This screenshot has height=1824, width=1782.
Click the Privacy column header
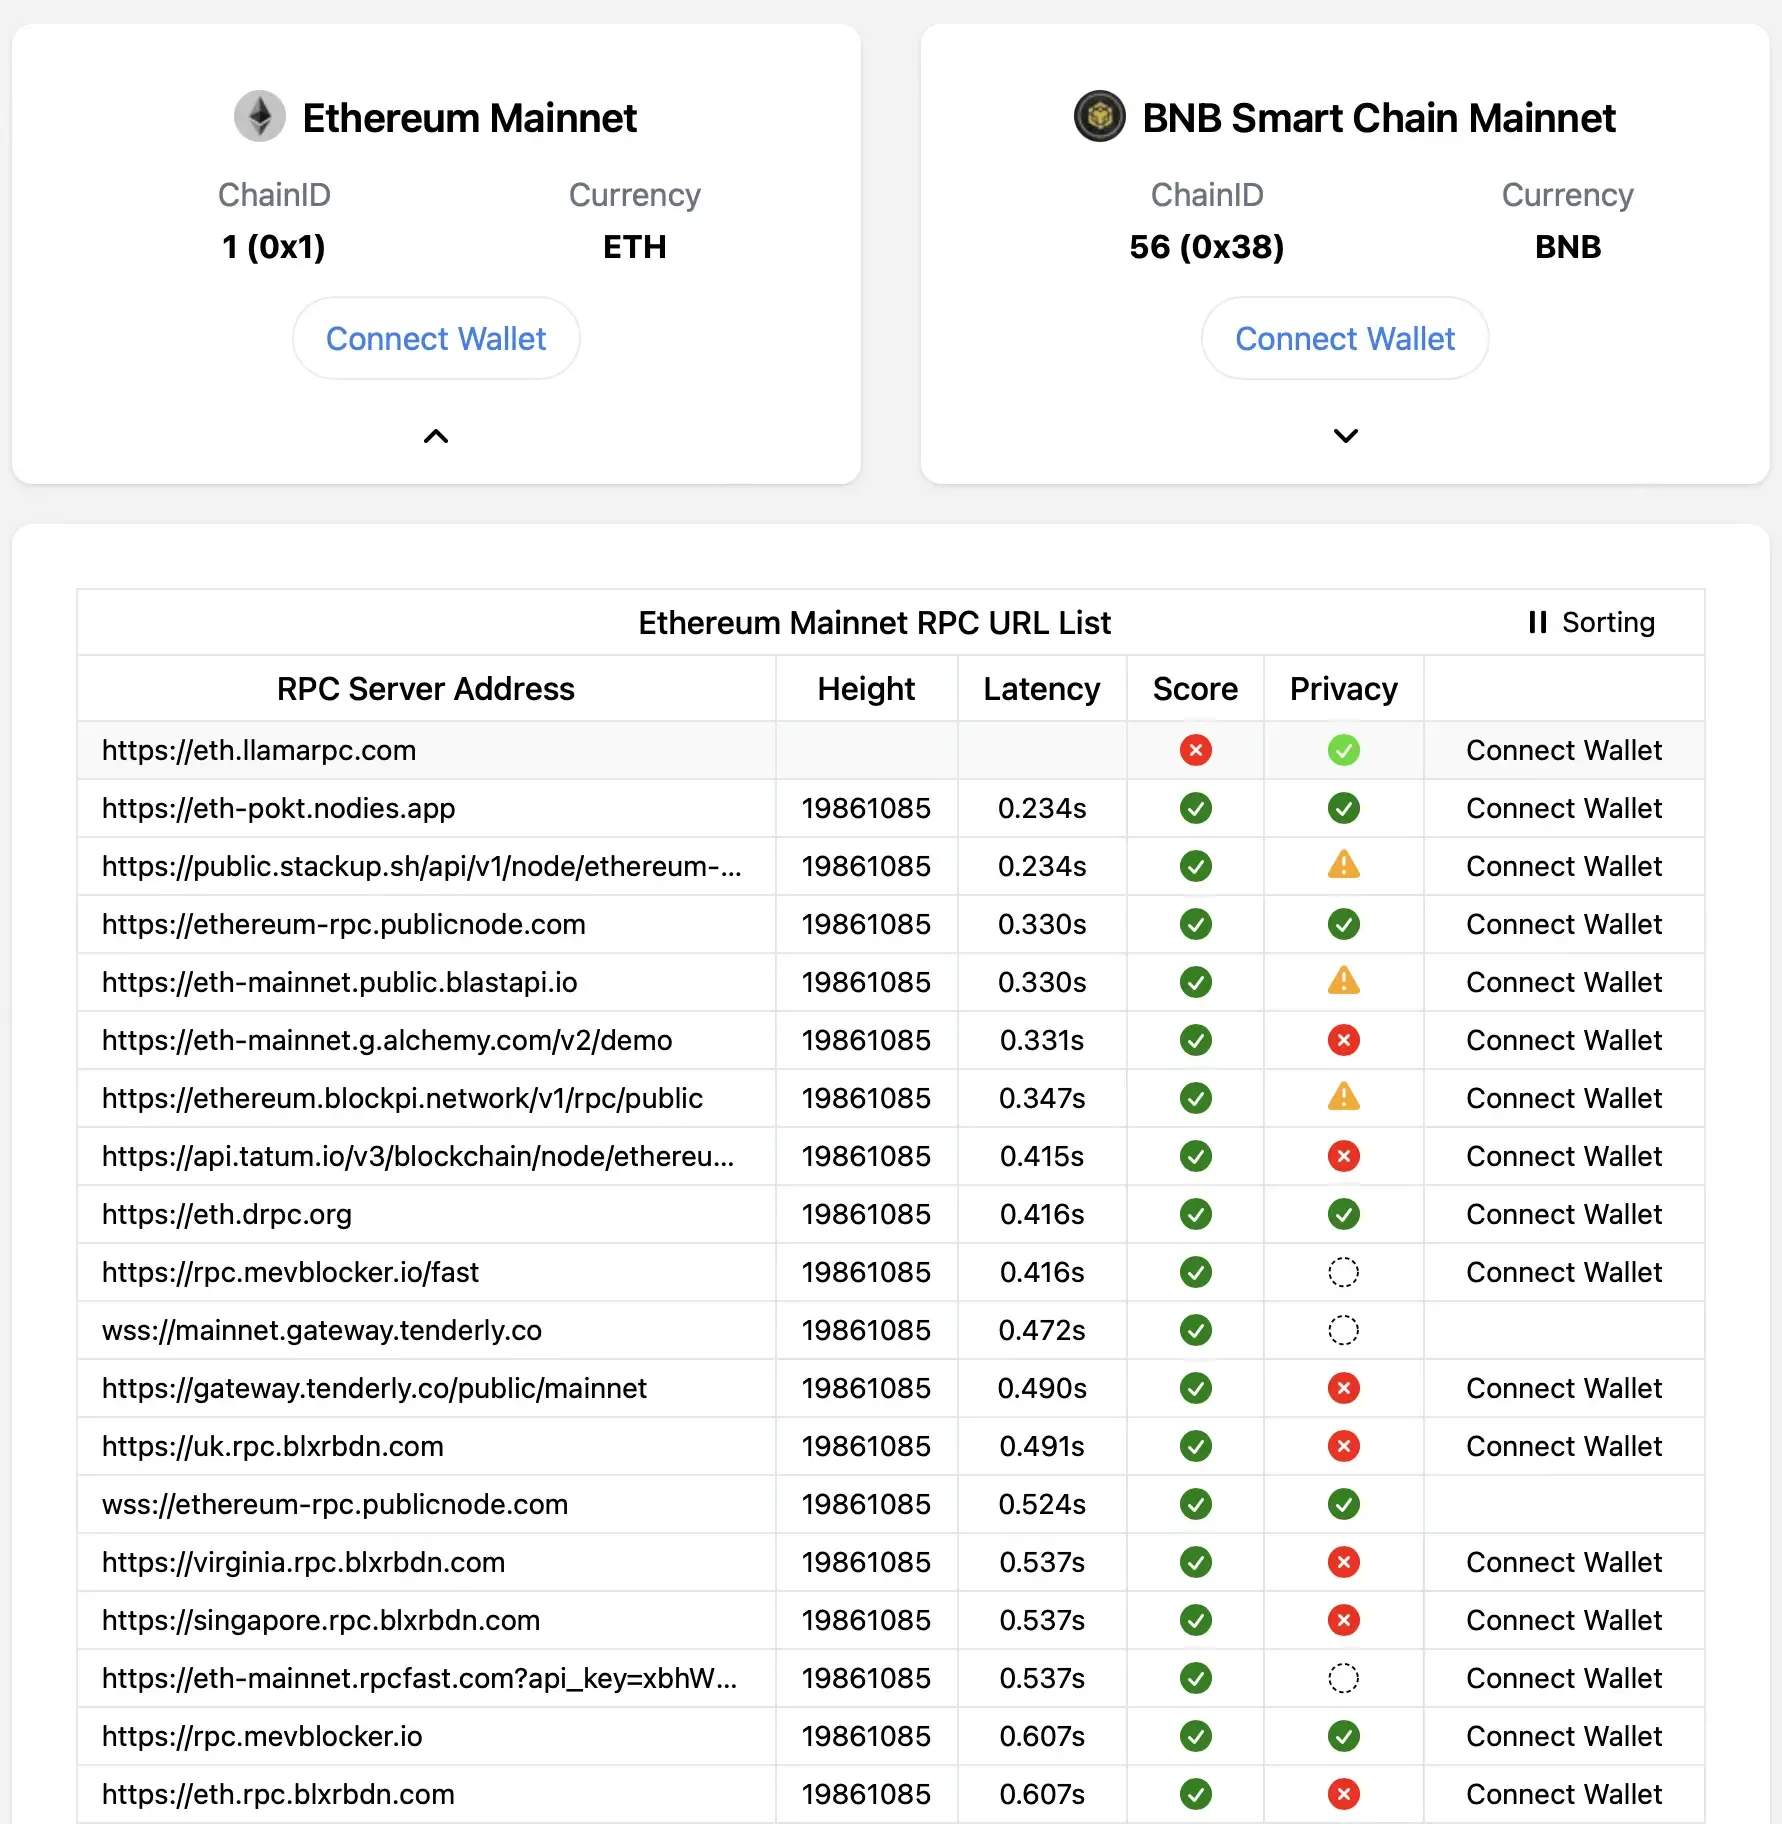(x=1343, y=689)
